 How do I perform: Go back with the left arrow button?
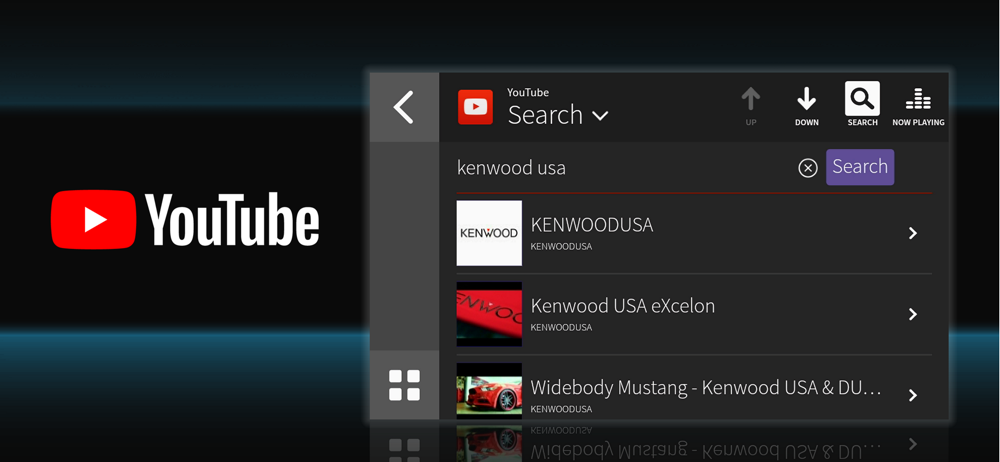click(x=404, y=107)
